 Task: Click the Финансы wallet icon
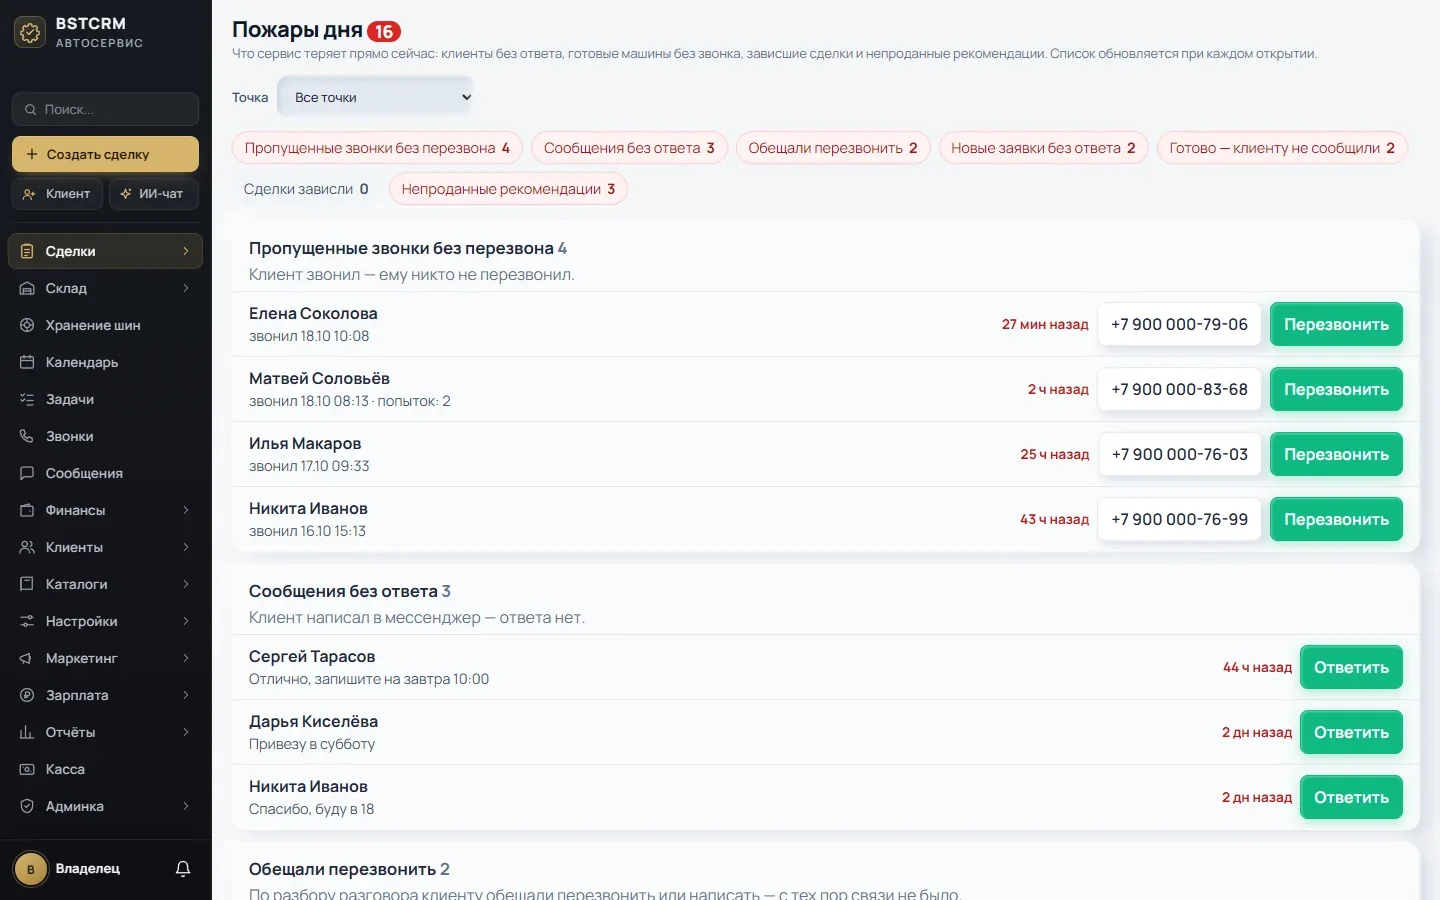coord(27,510)
